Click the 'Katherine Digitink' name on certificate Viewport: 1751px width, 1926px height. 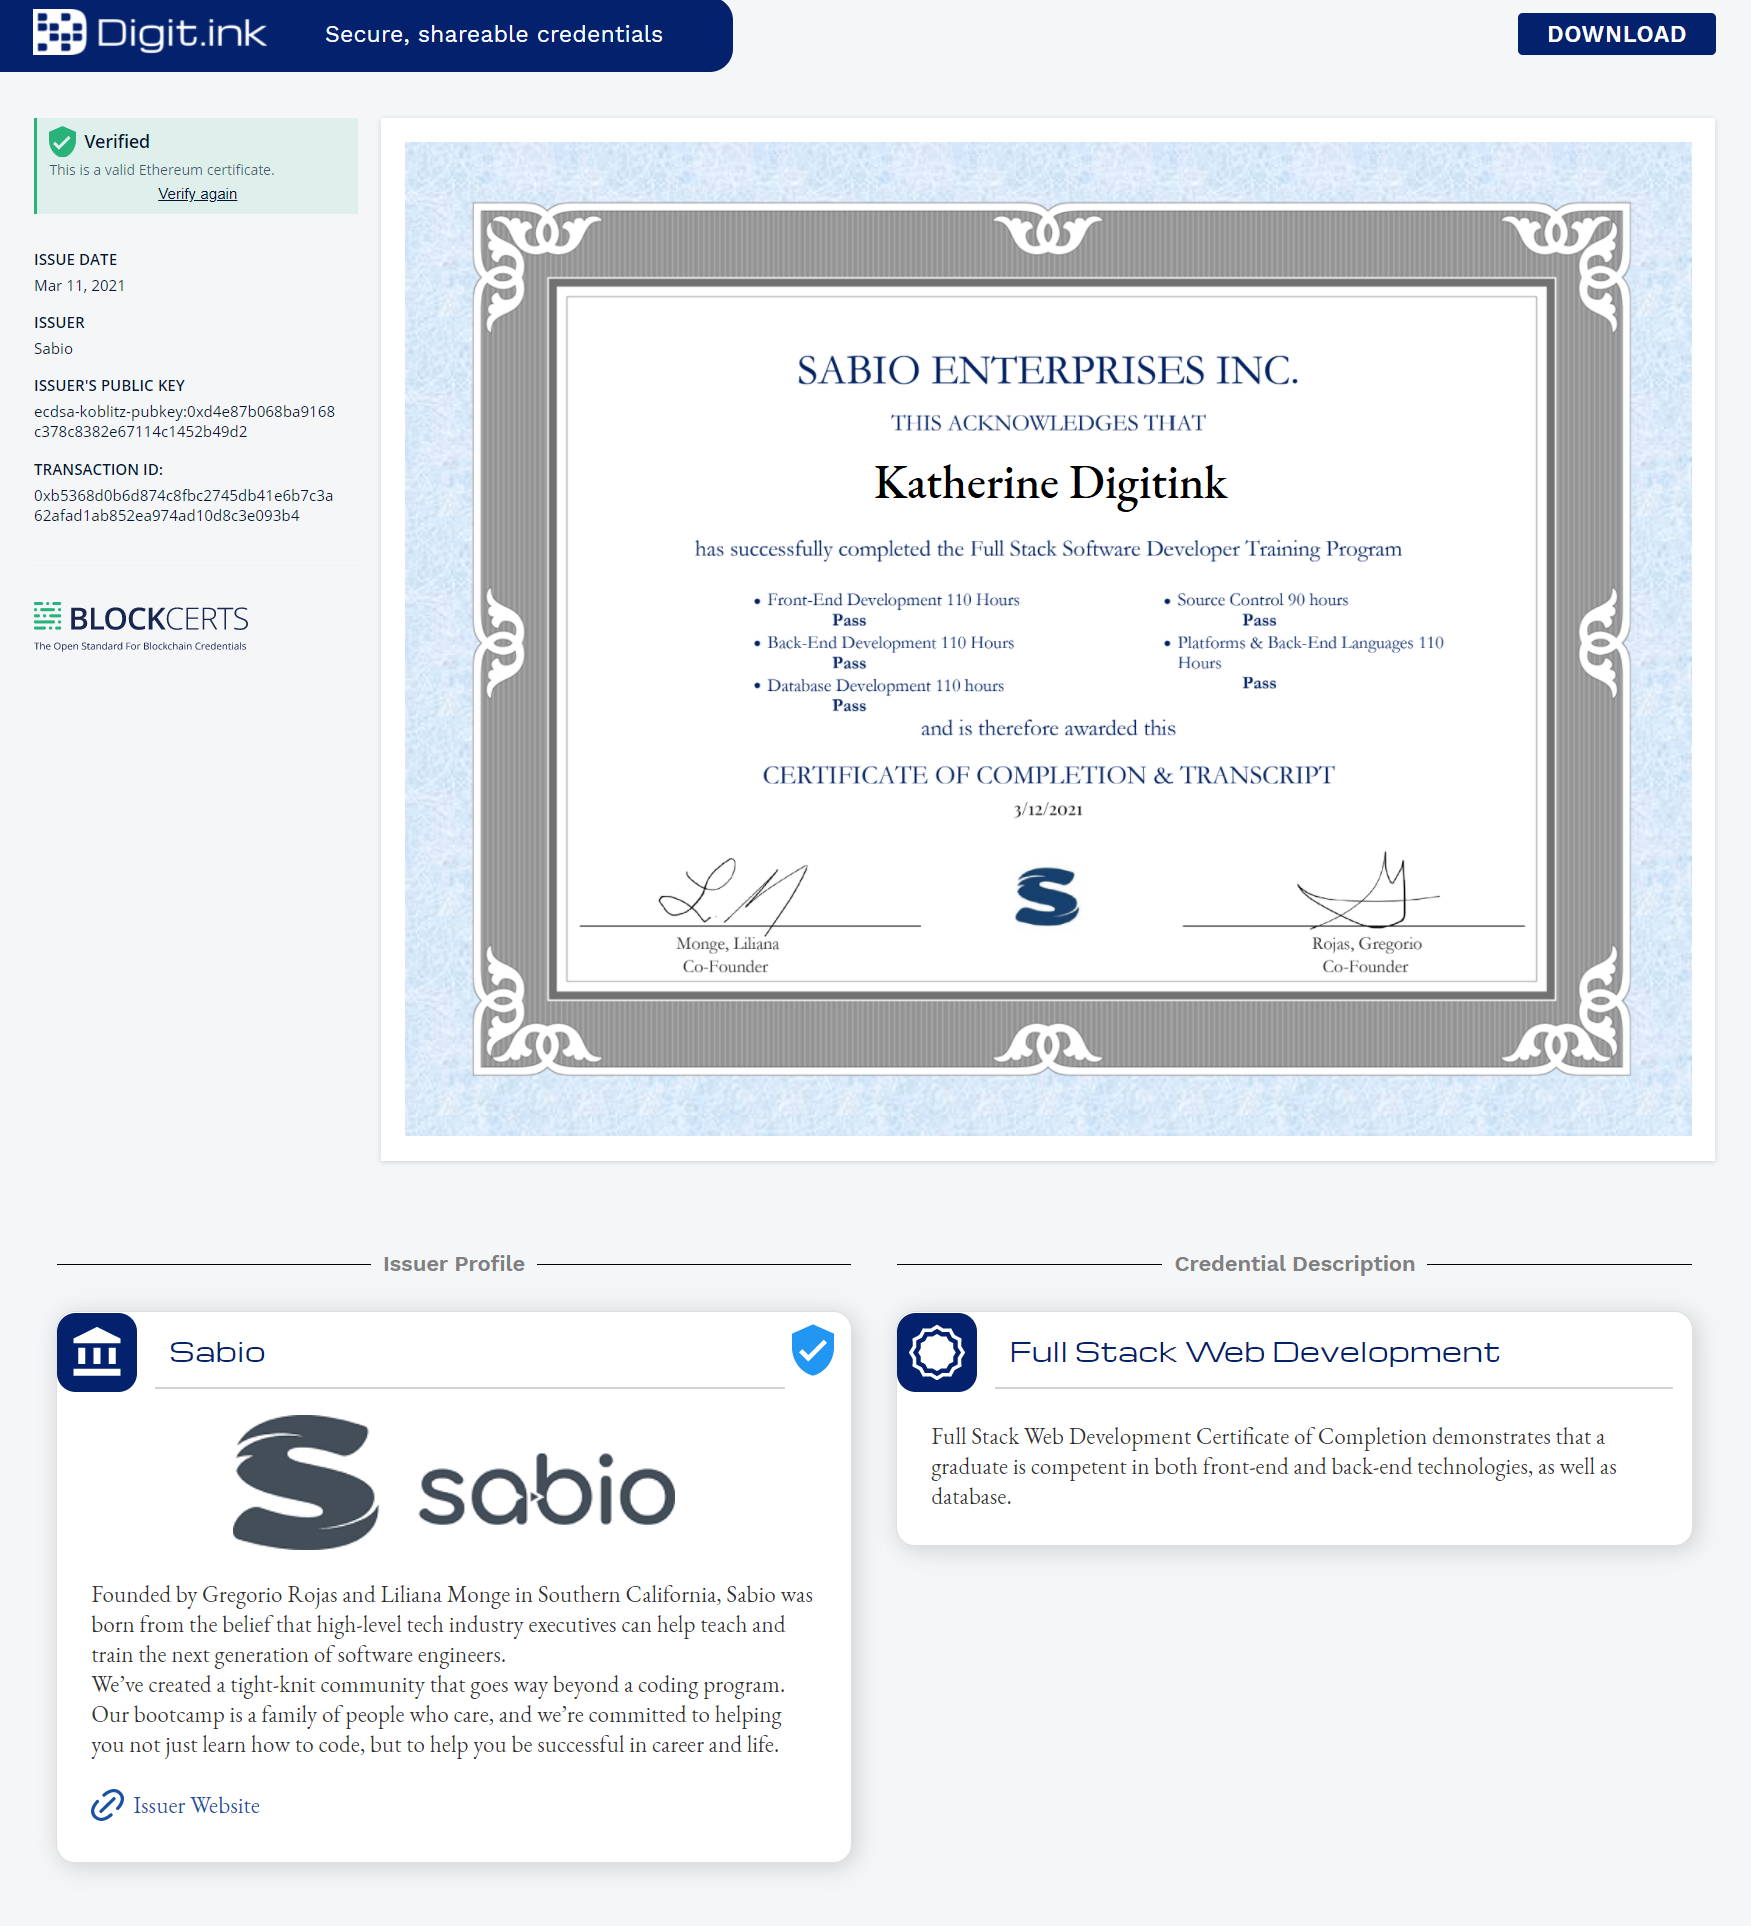pos(1050,484)
